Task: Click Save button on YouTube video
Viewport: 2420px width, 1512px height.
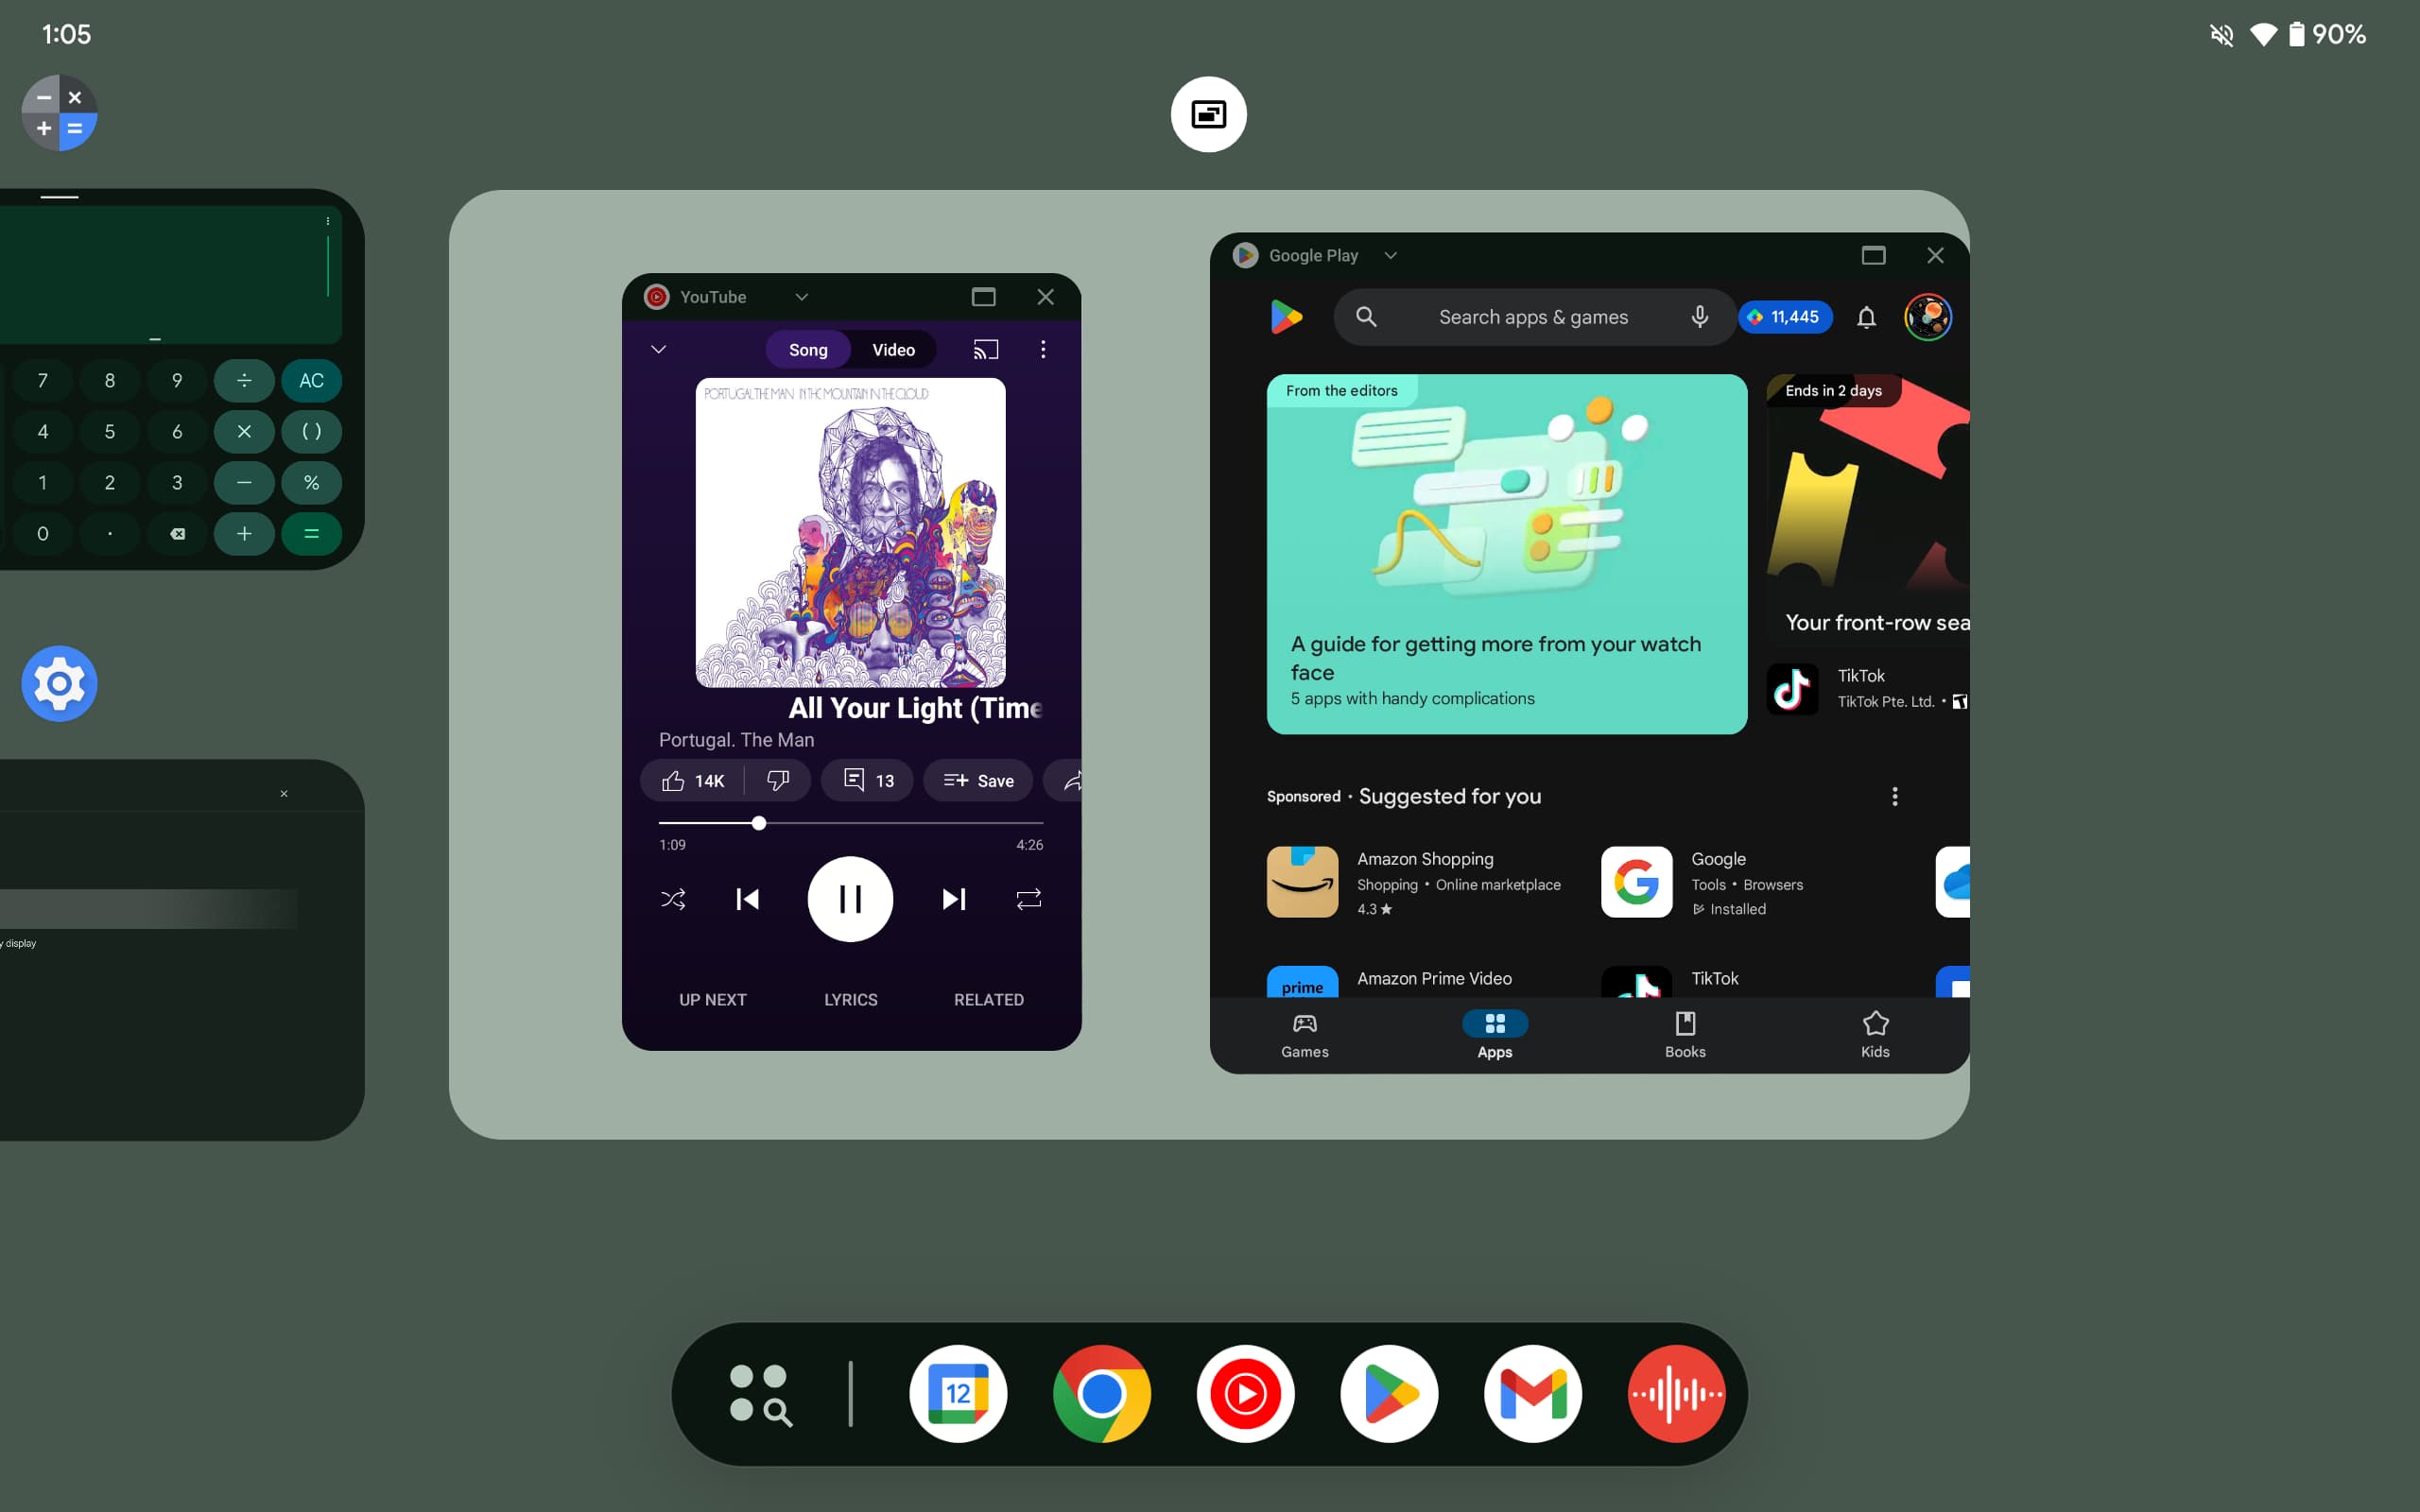Action: (979, 781)
